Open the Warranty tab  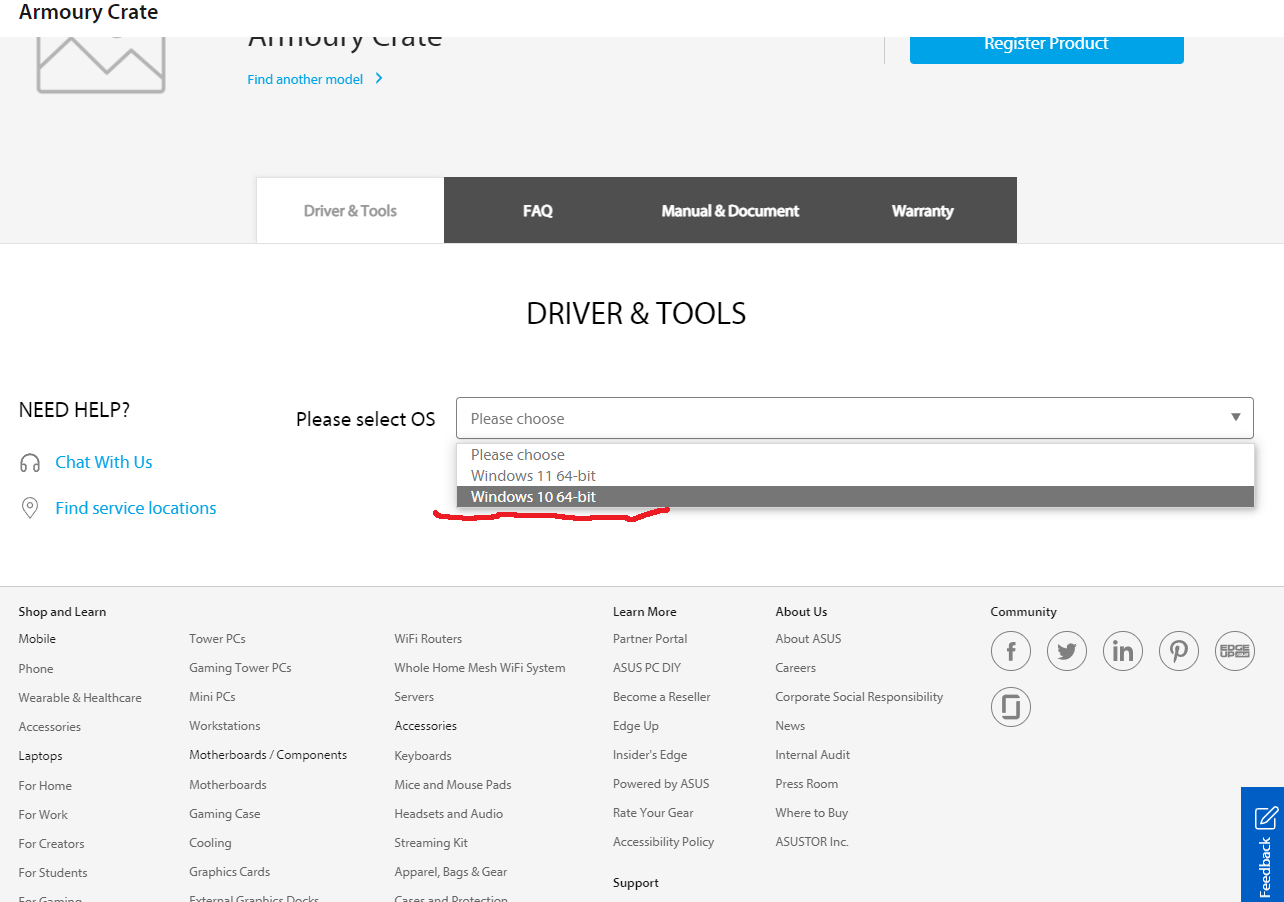pos(922,210)
